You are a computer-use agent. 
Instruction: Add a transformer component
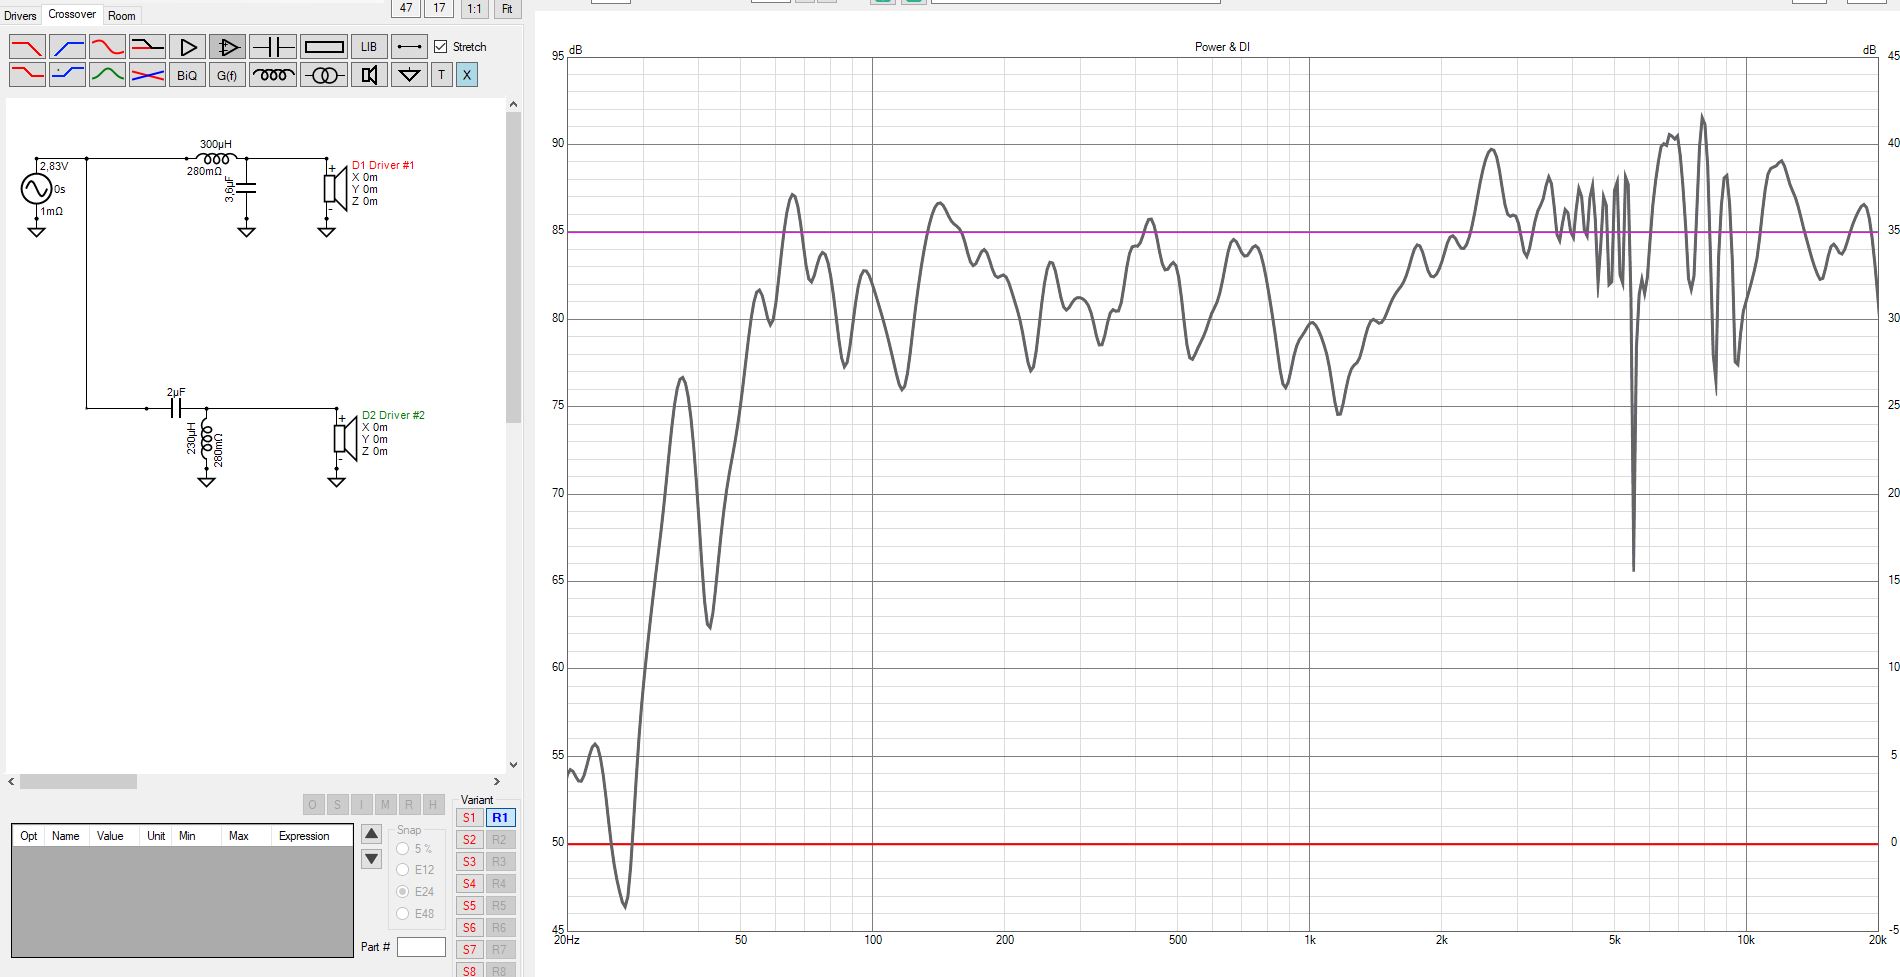tap(324, 75)
